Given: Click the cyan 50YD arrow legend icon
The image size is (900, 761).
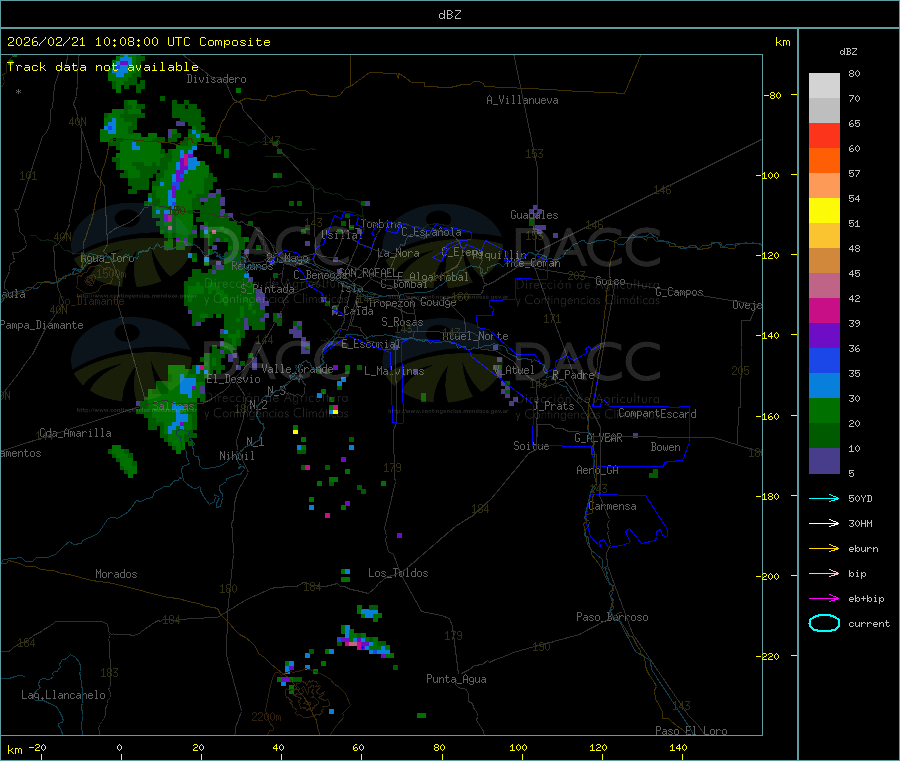Looking at the screenshot, I should pyautogui.click(x=824, y=498).
